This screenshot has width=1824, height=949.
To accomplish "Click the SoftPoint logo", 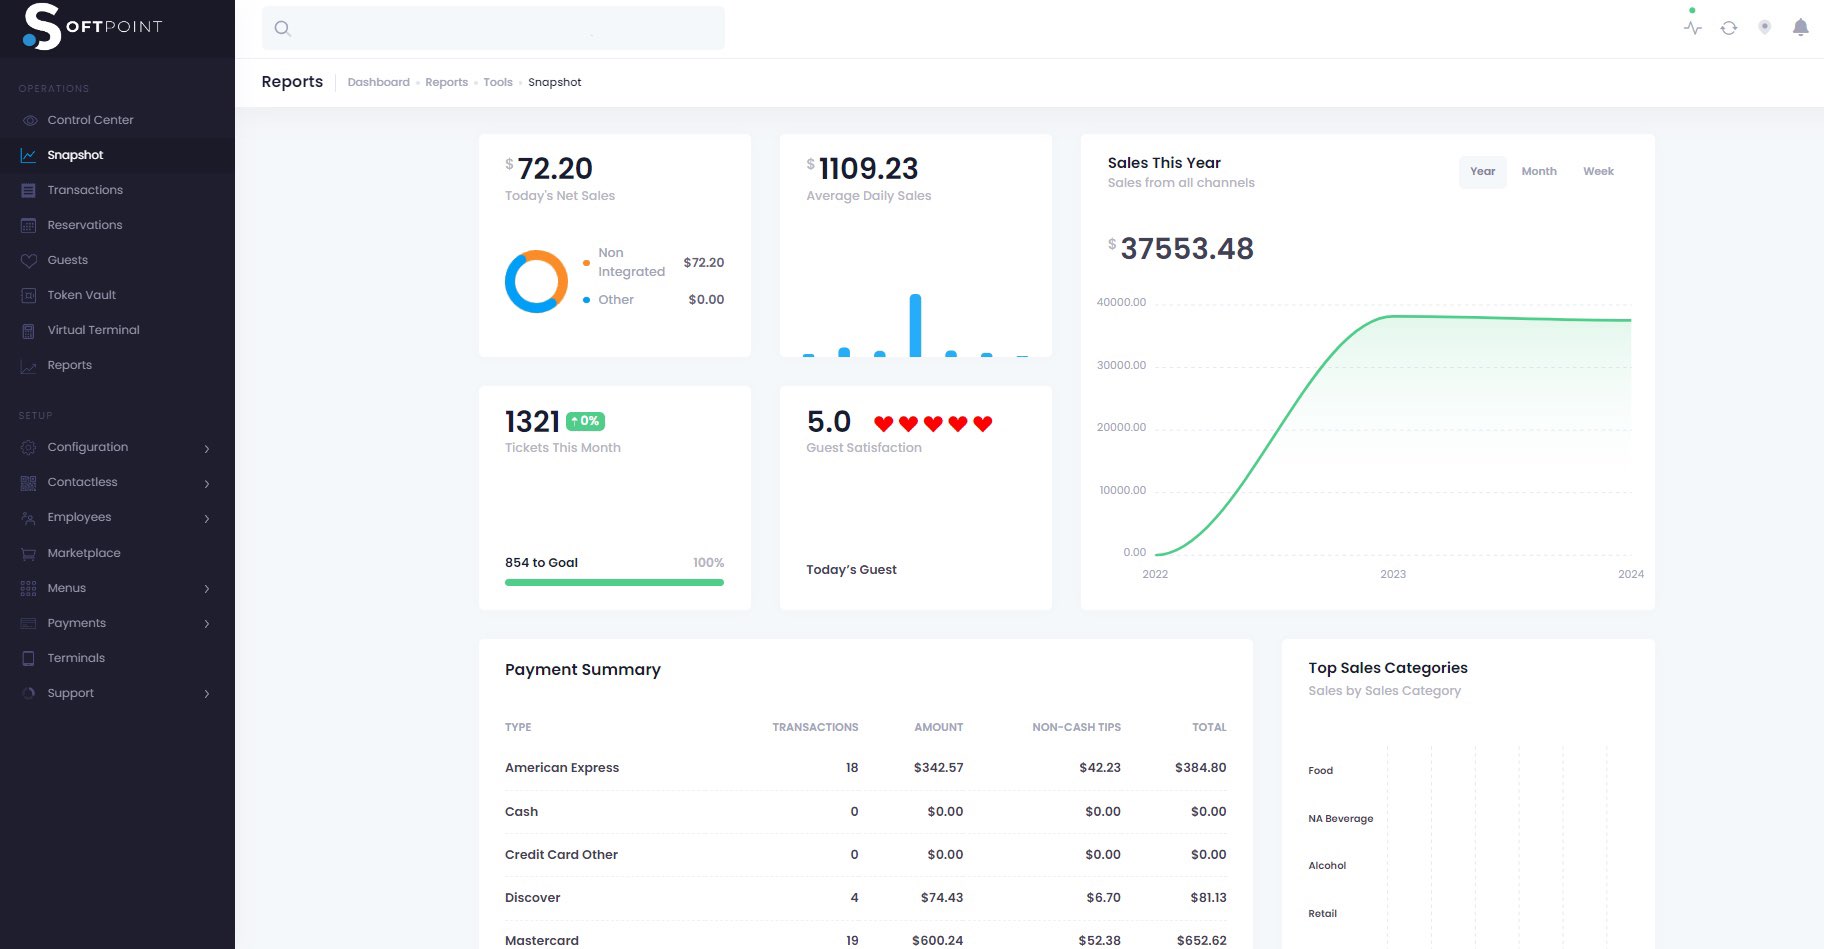I will [x=92, y=27].
